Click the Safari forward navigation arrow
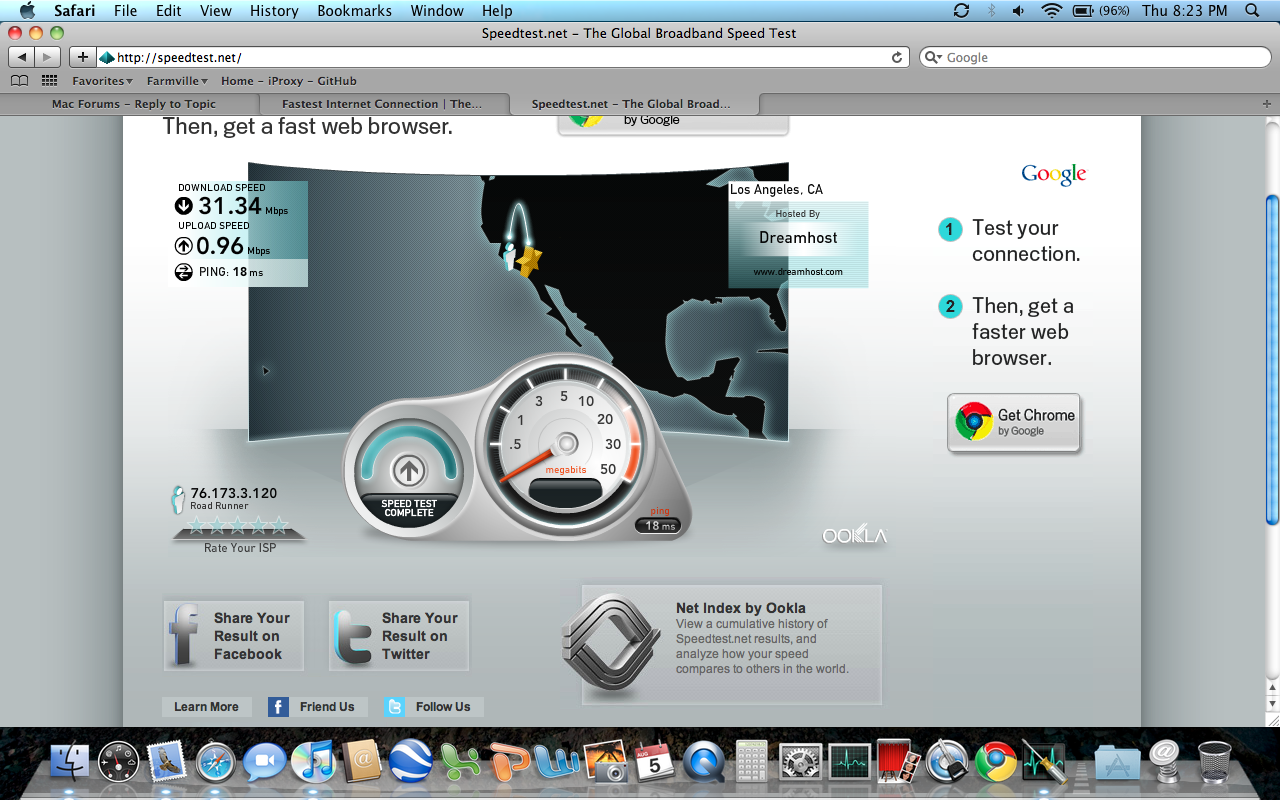1280x800 pixels. [x=47, y=57]
